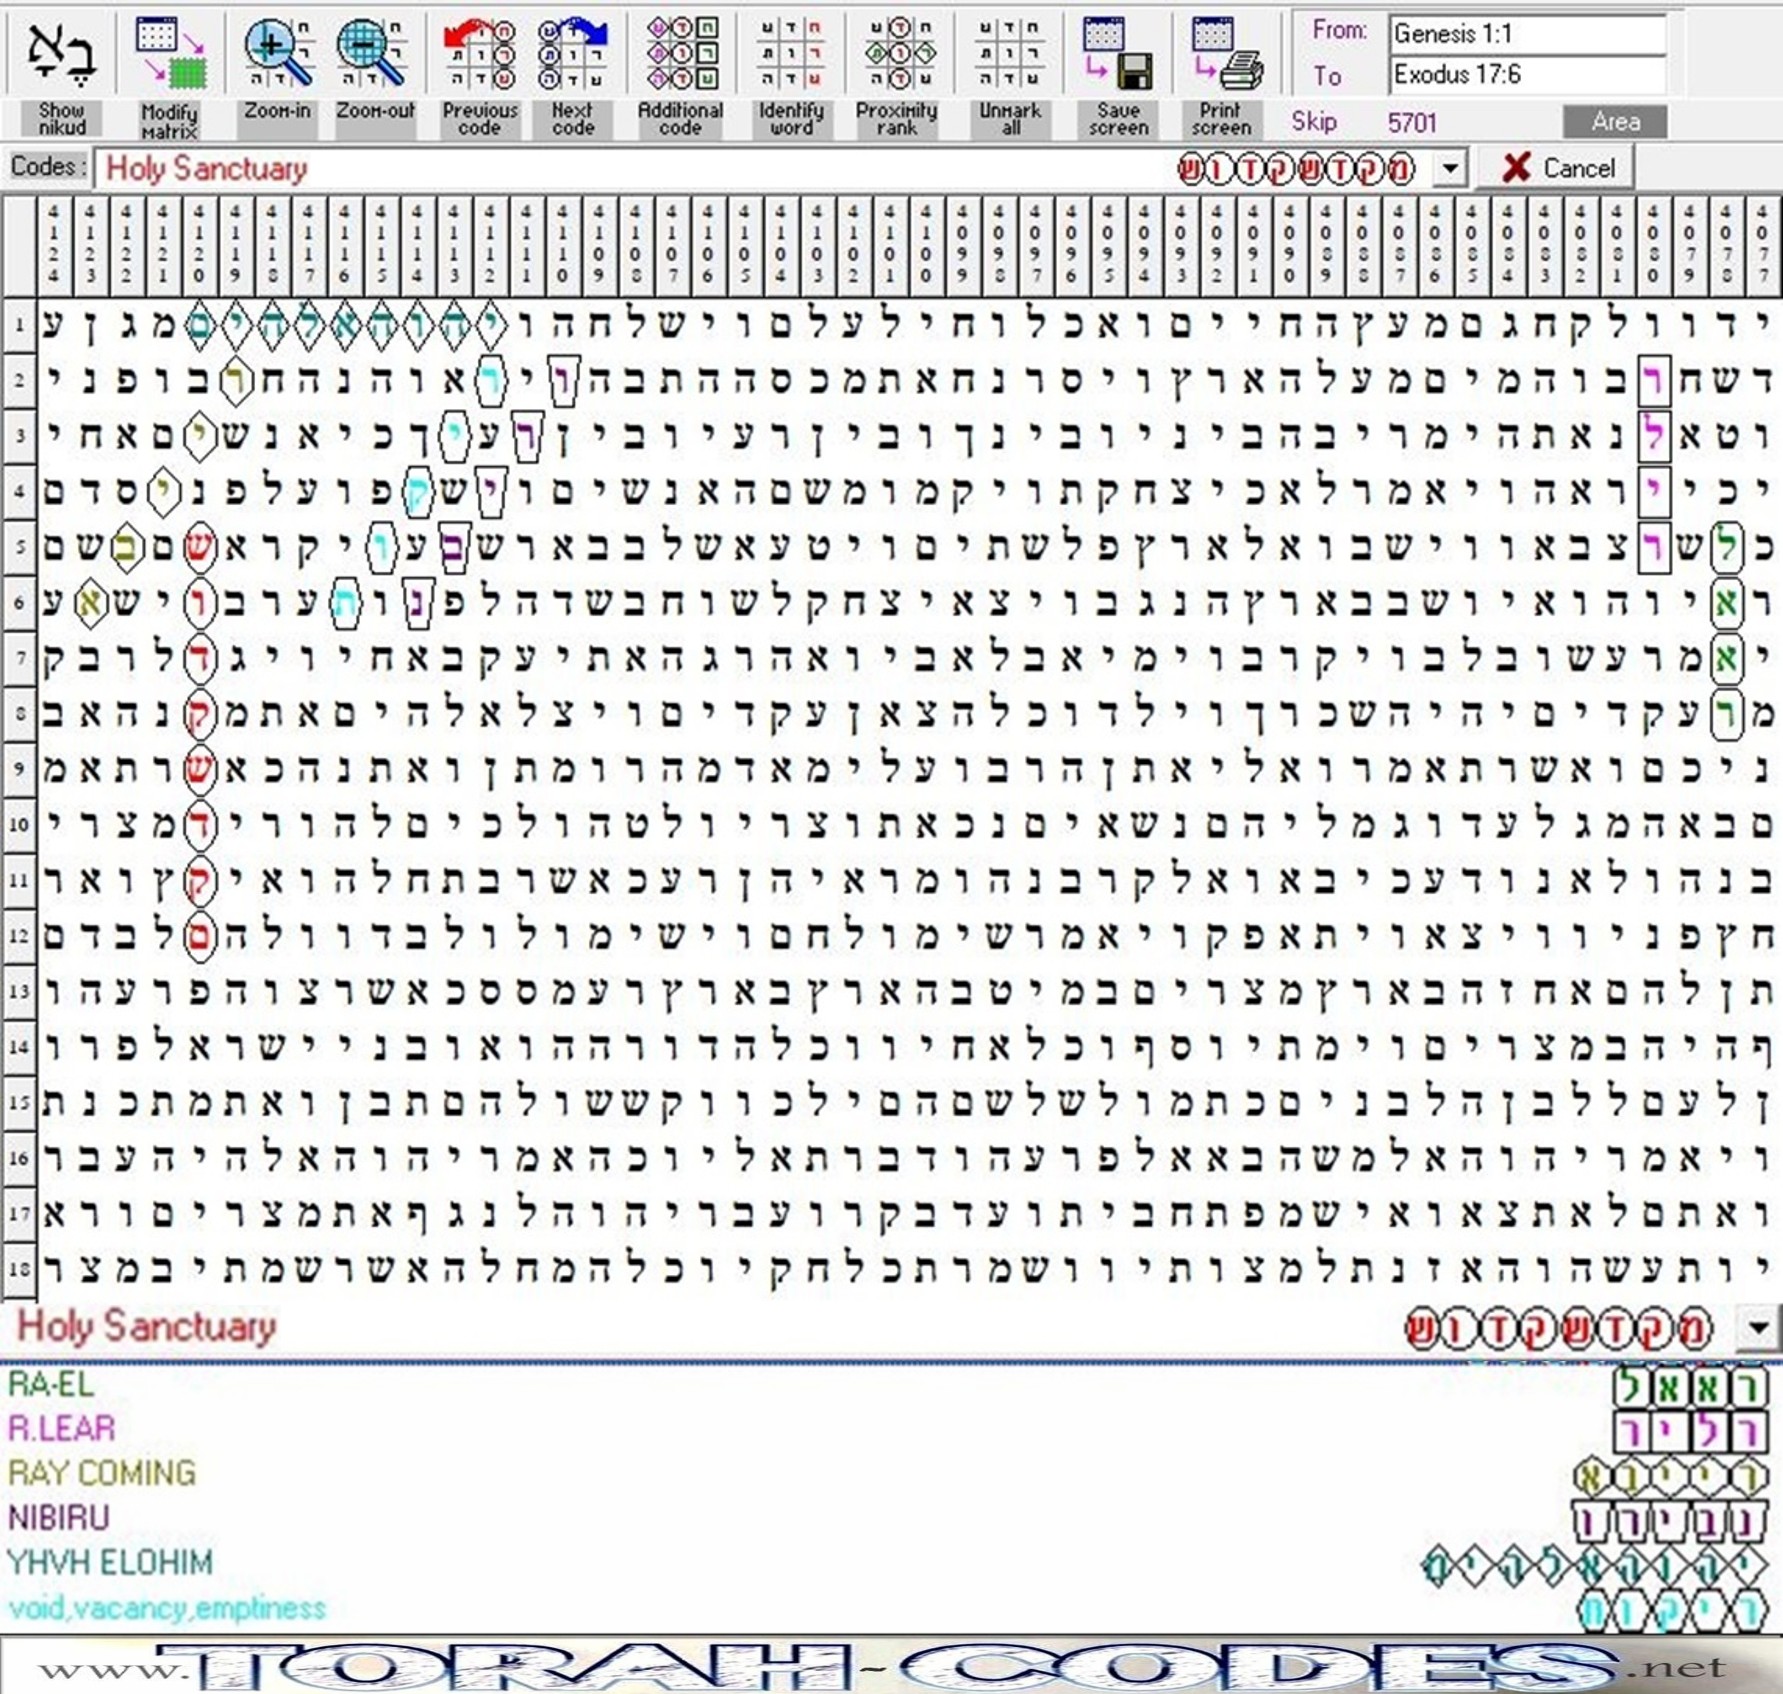Print screen using the printer icon

coord(1228,54)
